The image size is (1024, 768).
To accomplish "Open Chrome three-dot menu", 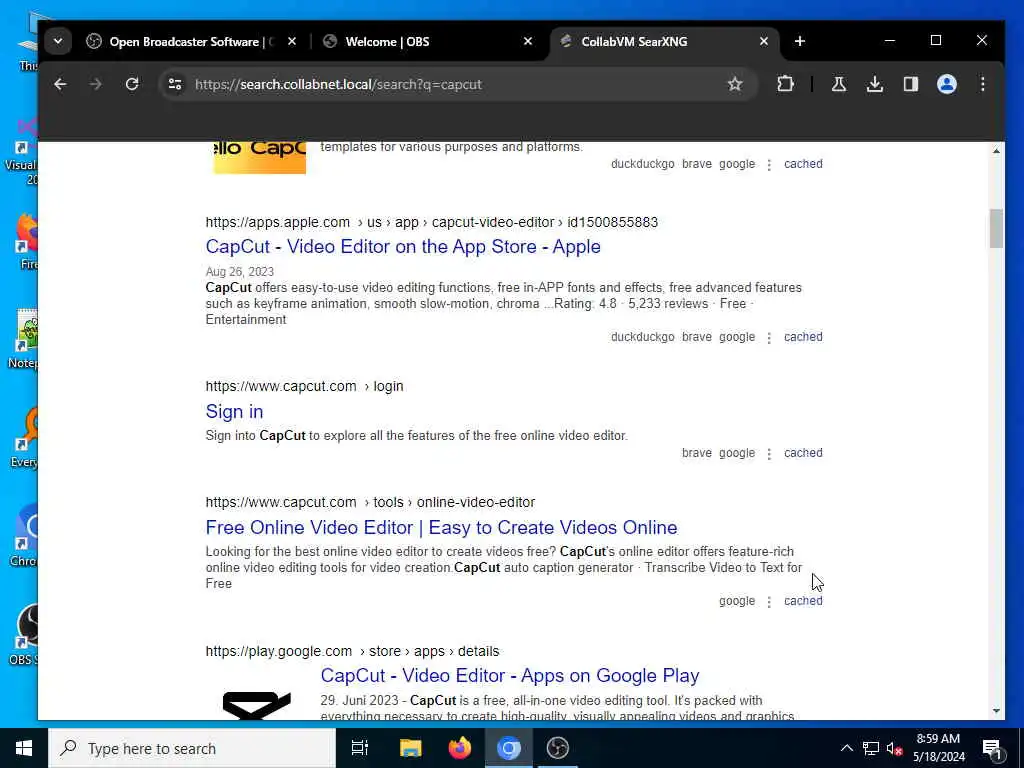I will tap(982, 84).
